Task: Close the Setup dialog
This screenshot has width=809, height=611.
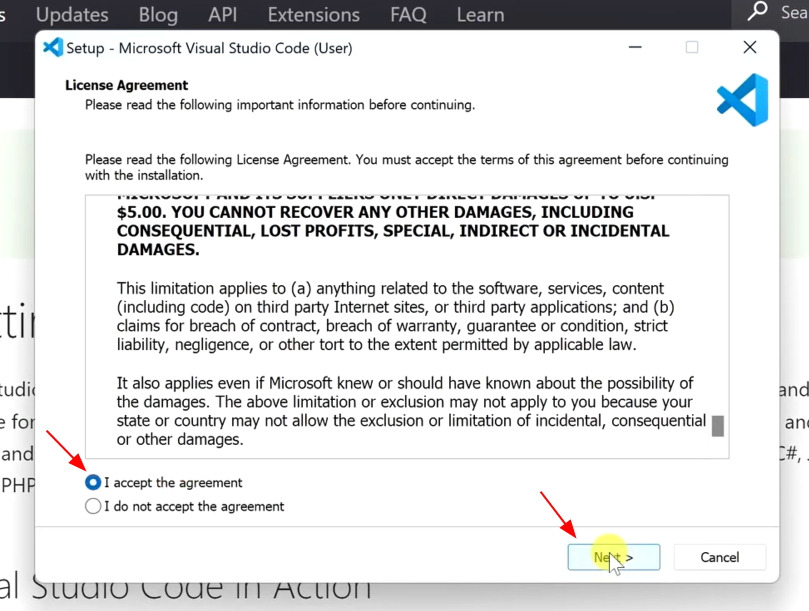Action: pyautogui.click(x=750, y=47)
